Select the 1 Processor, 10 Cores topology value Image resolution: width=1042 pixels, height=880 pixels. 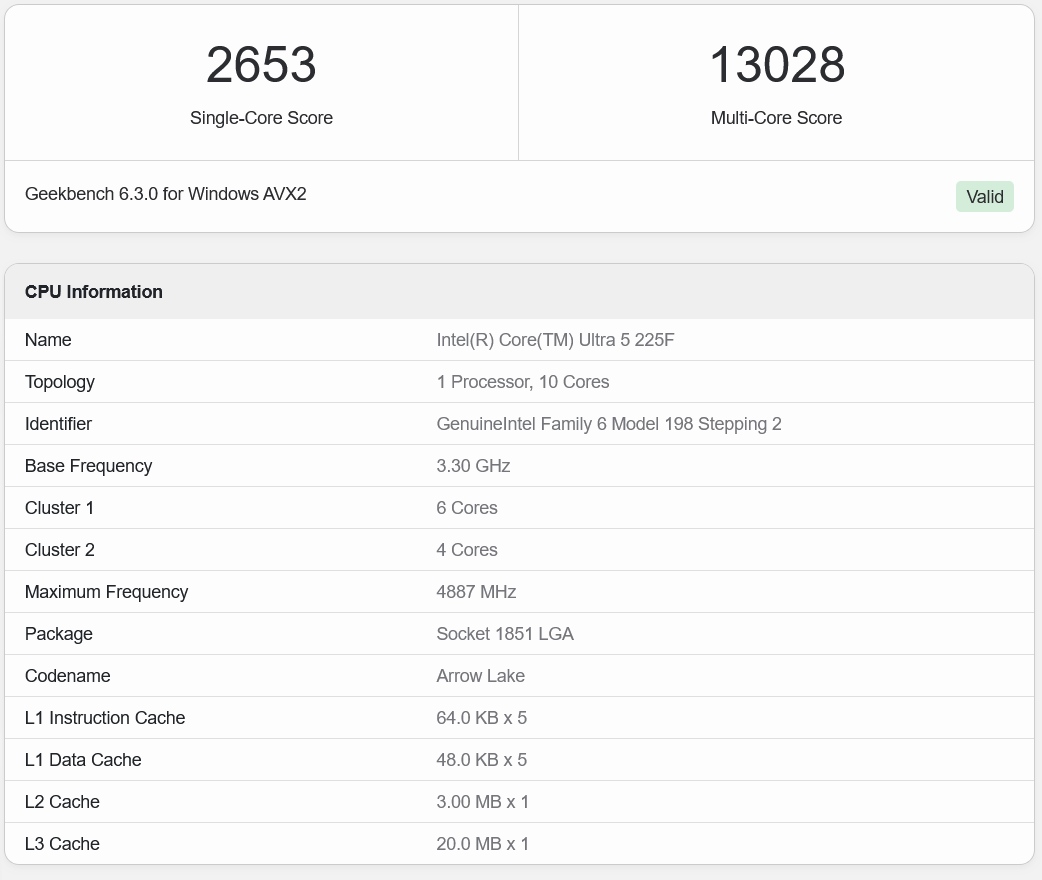point(522,382)
